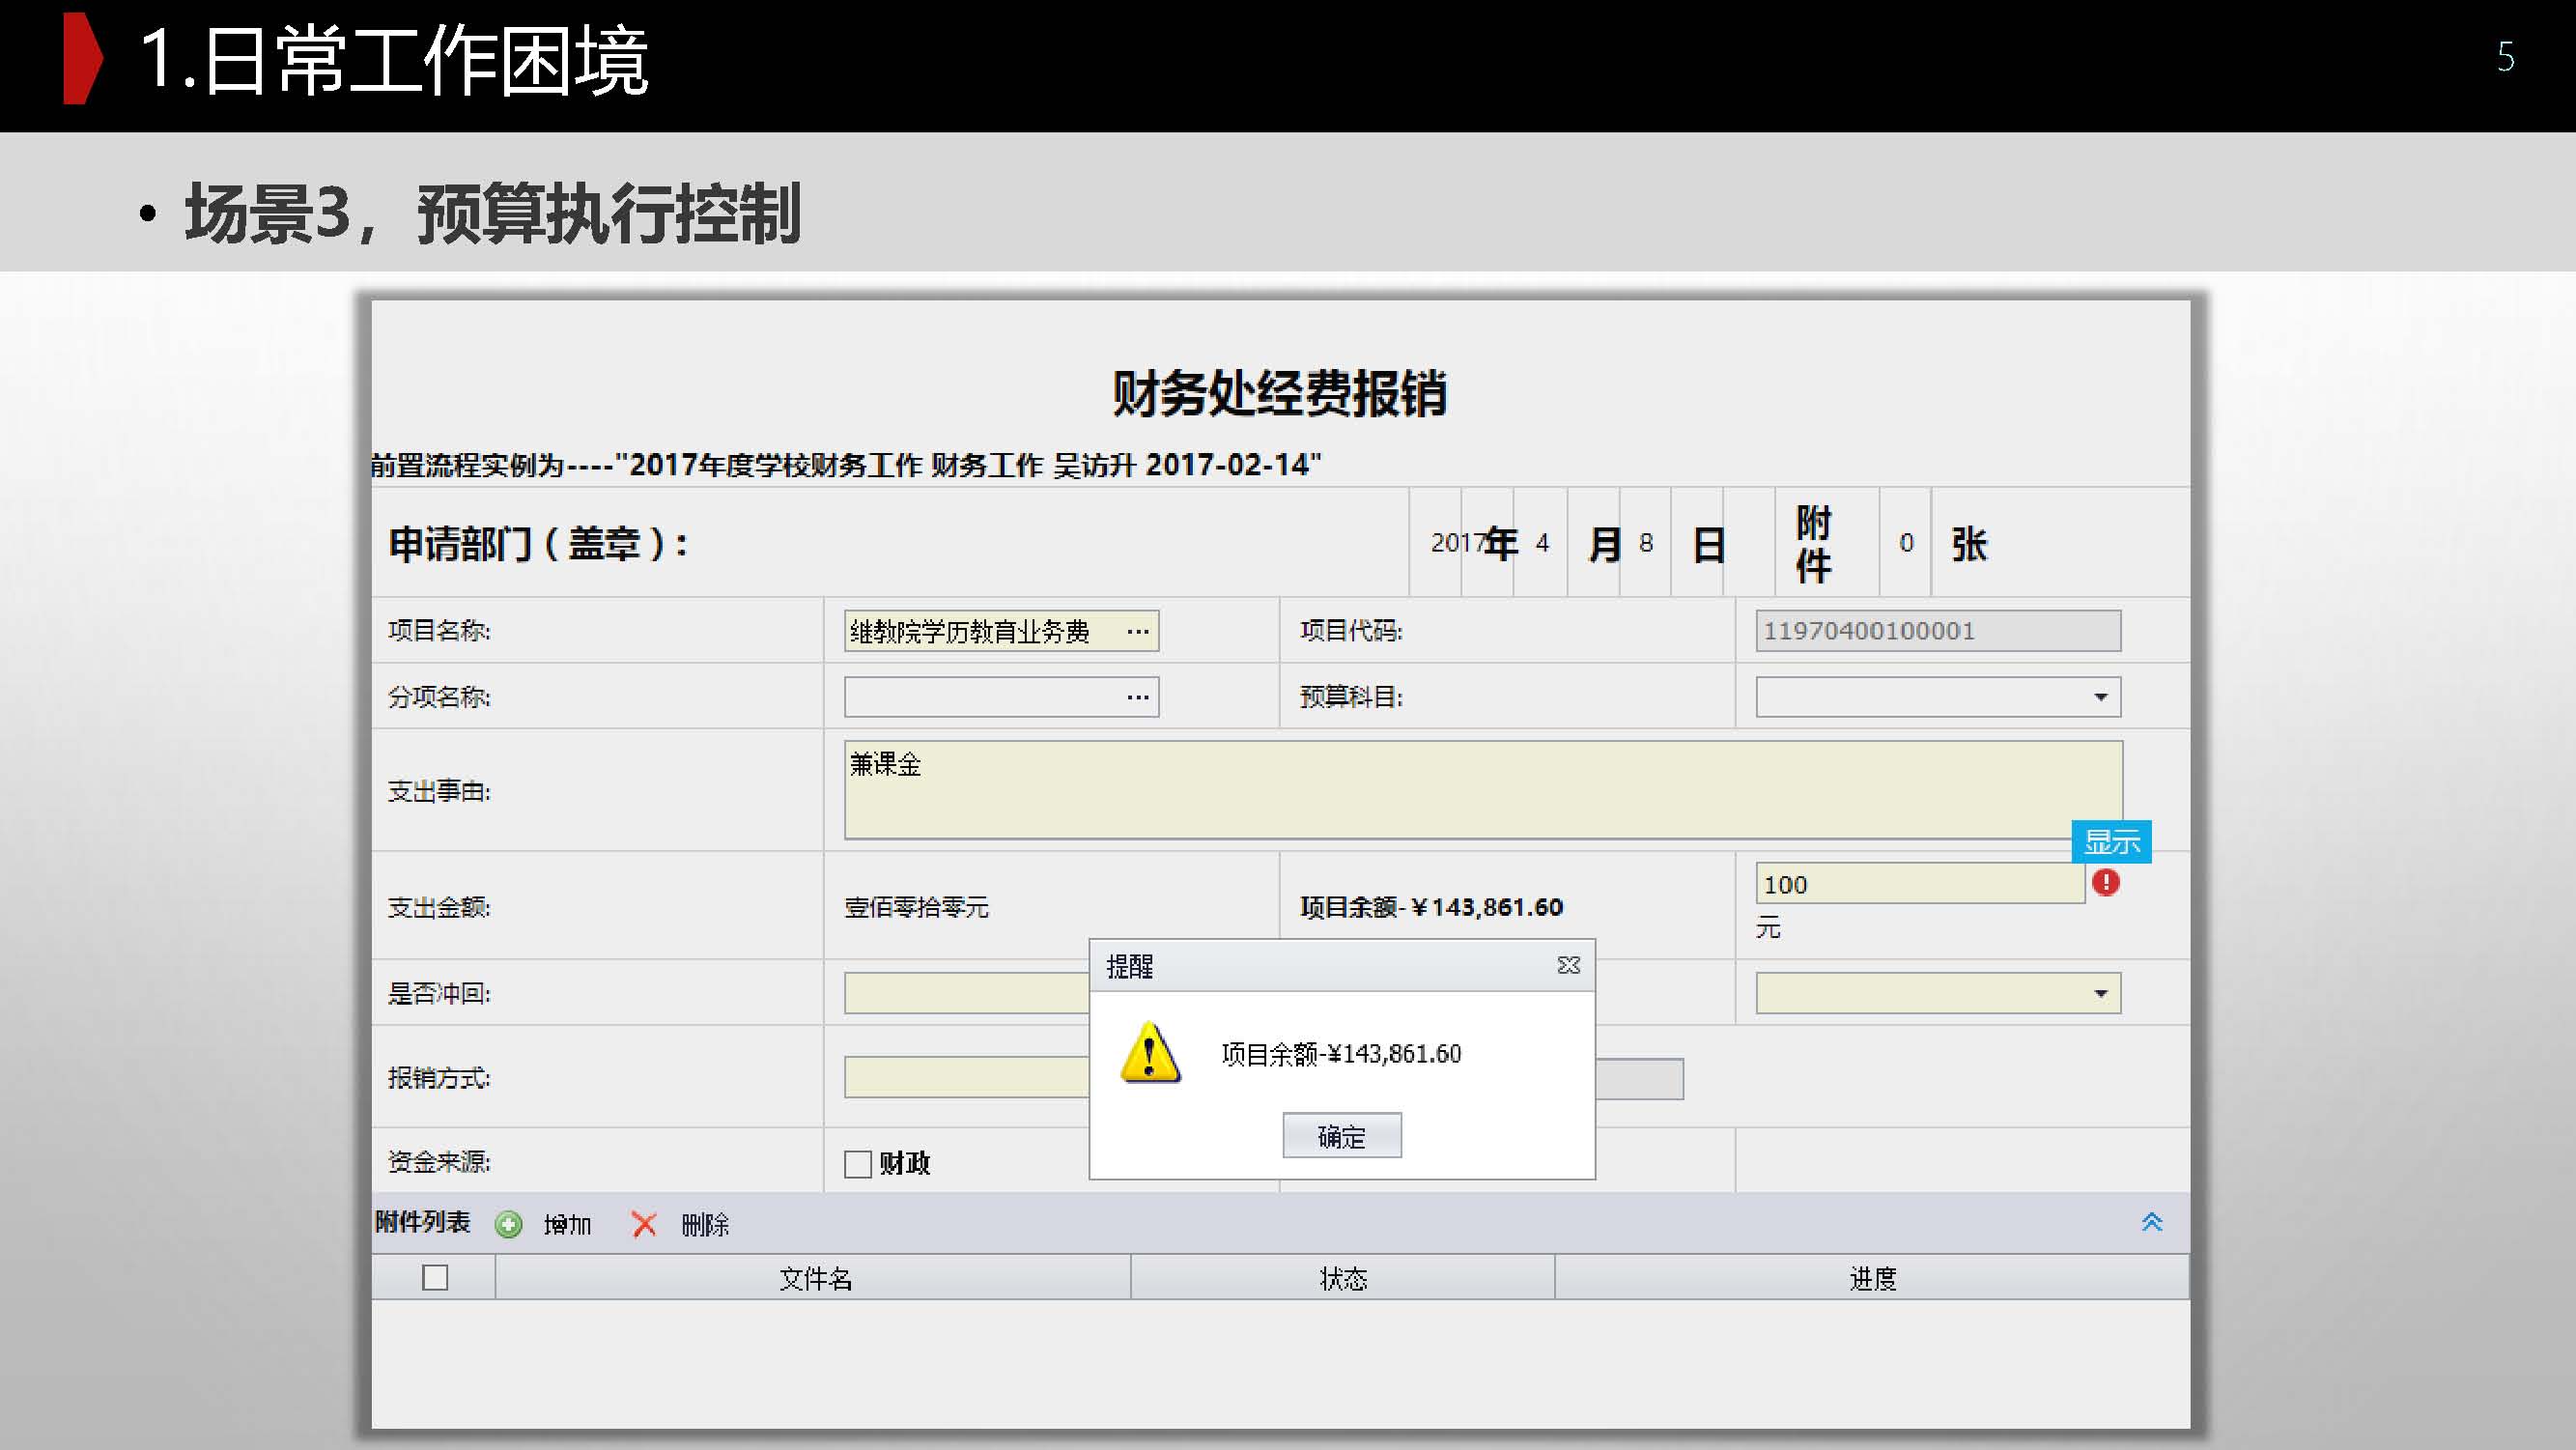Click the 支出事由 text area
The image size is (2576, 1450).
tap(1482, 789)
